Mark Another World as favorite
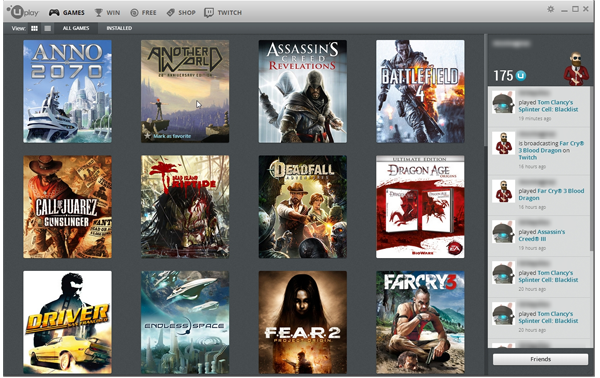Viewport: 600px width, 378px height. (168, 136)
